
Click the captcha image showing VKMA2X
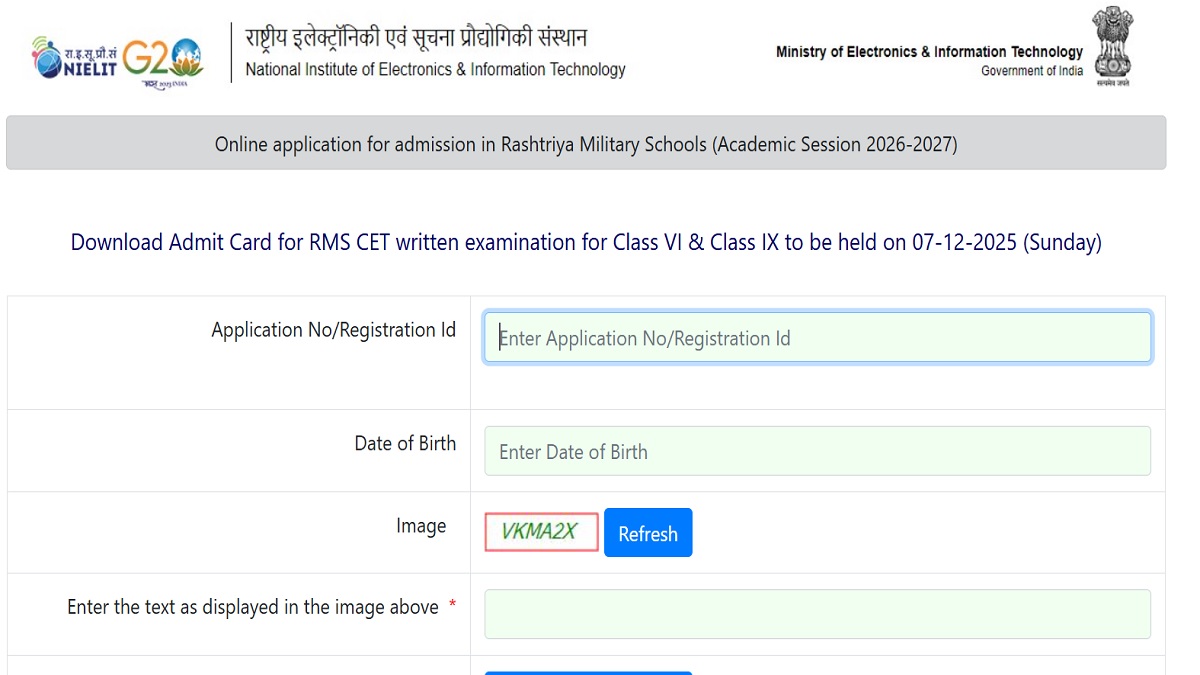coord(540,532)
